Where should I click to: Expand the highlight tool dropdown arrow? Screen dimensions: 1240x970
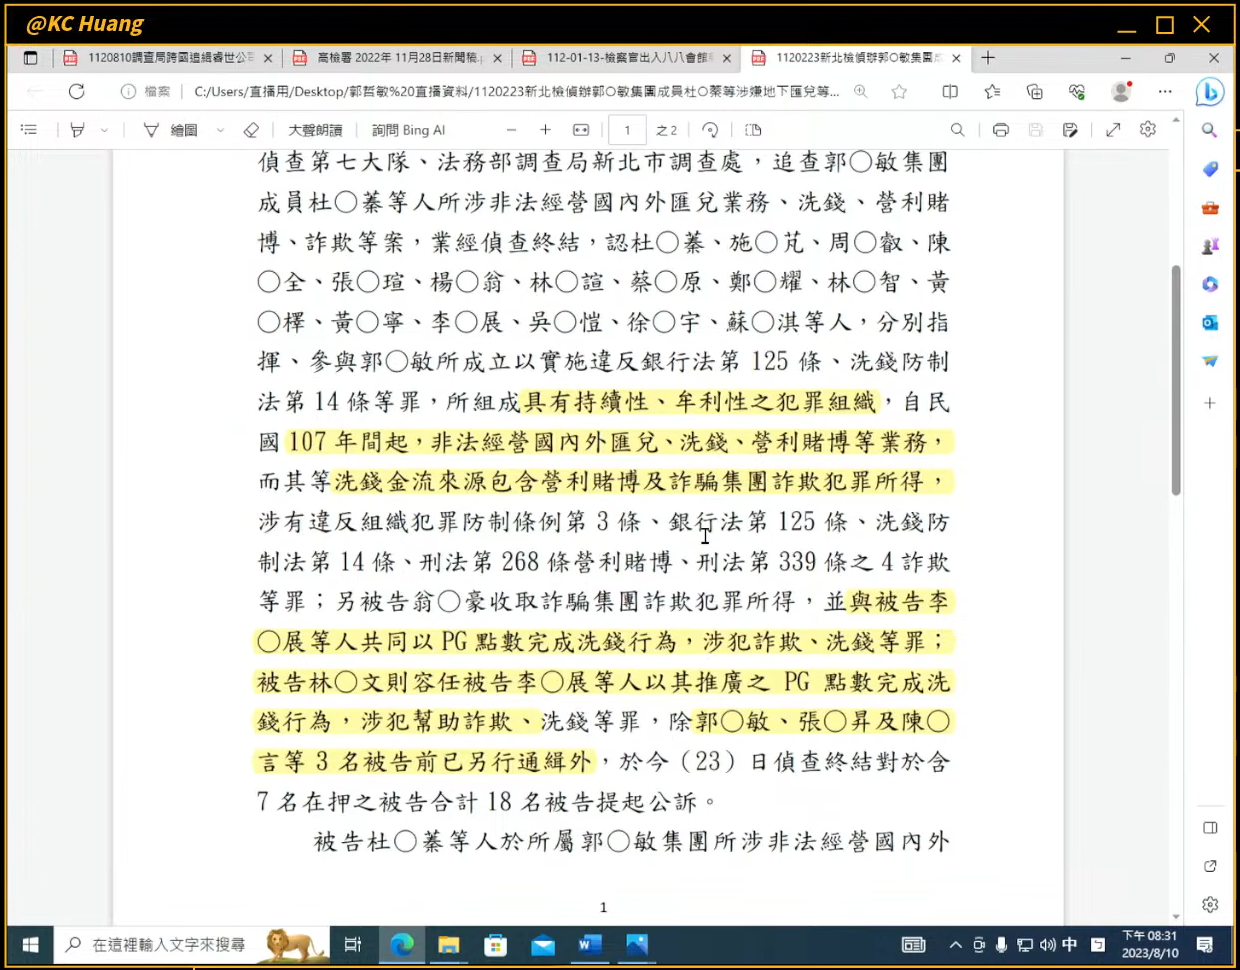(104, 130)
